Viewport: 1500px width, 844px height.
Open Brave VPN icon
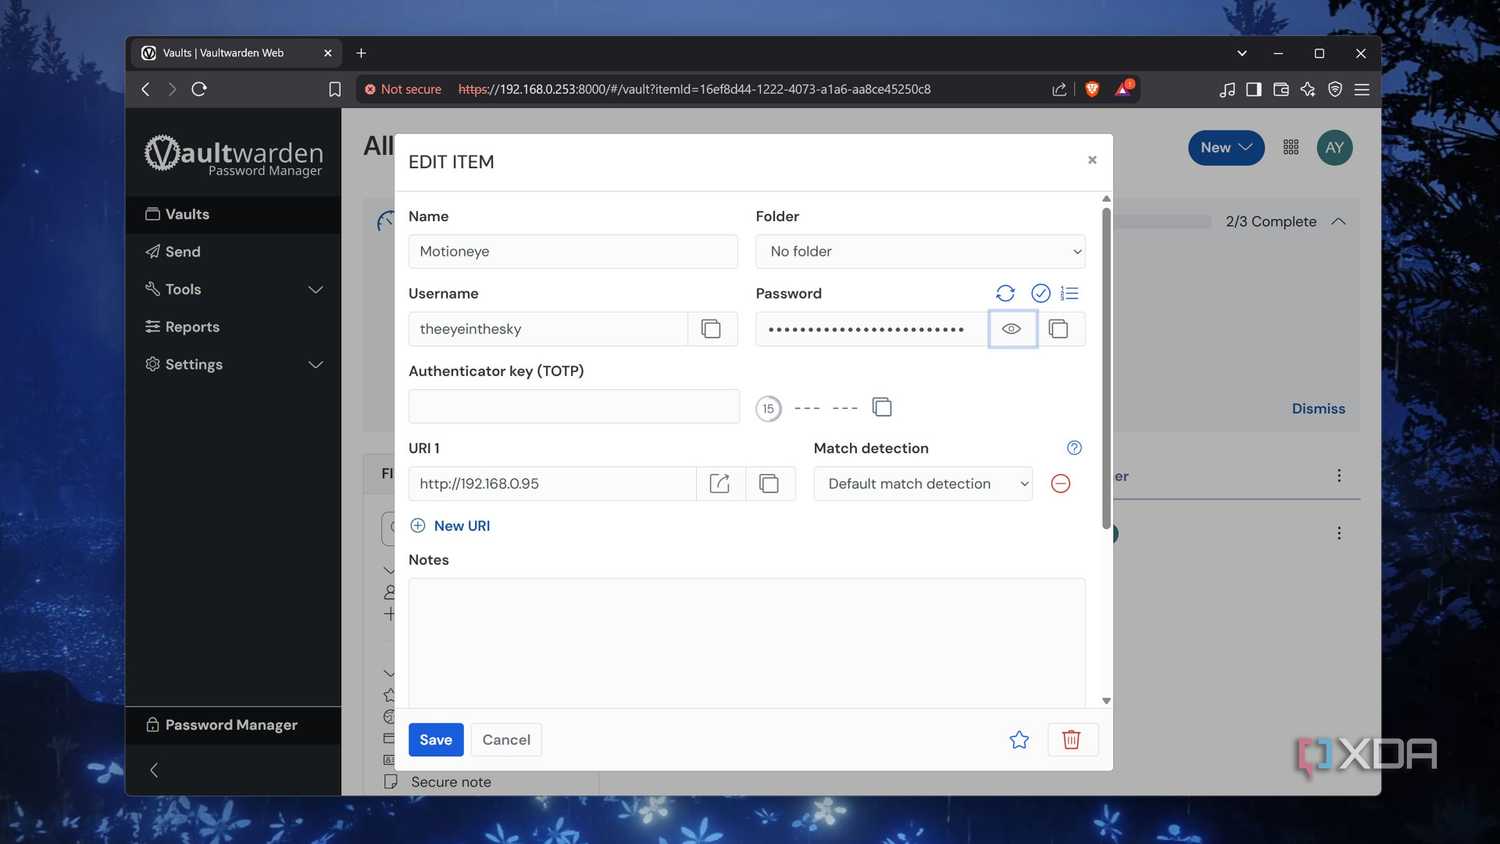point(1335,89)
